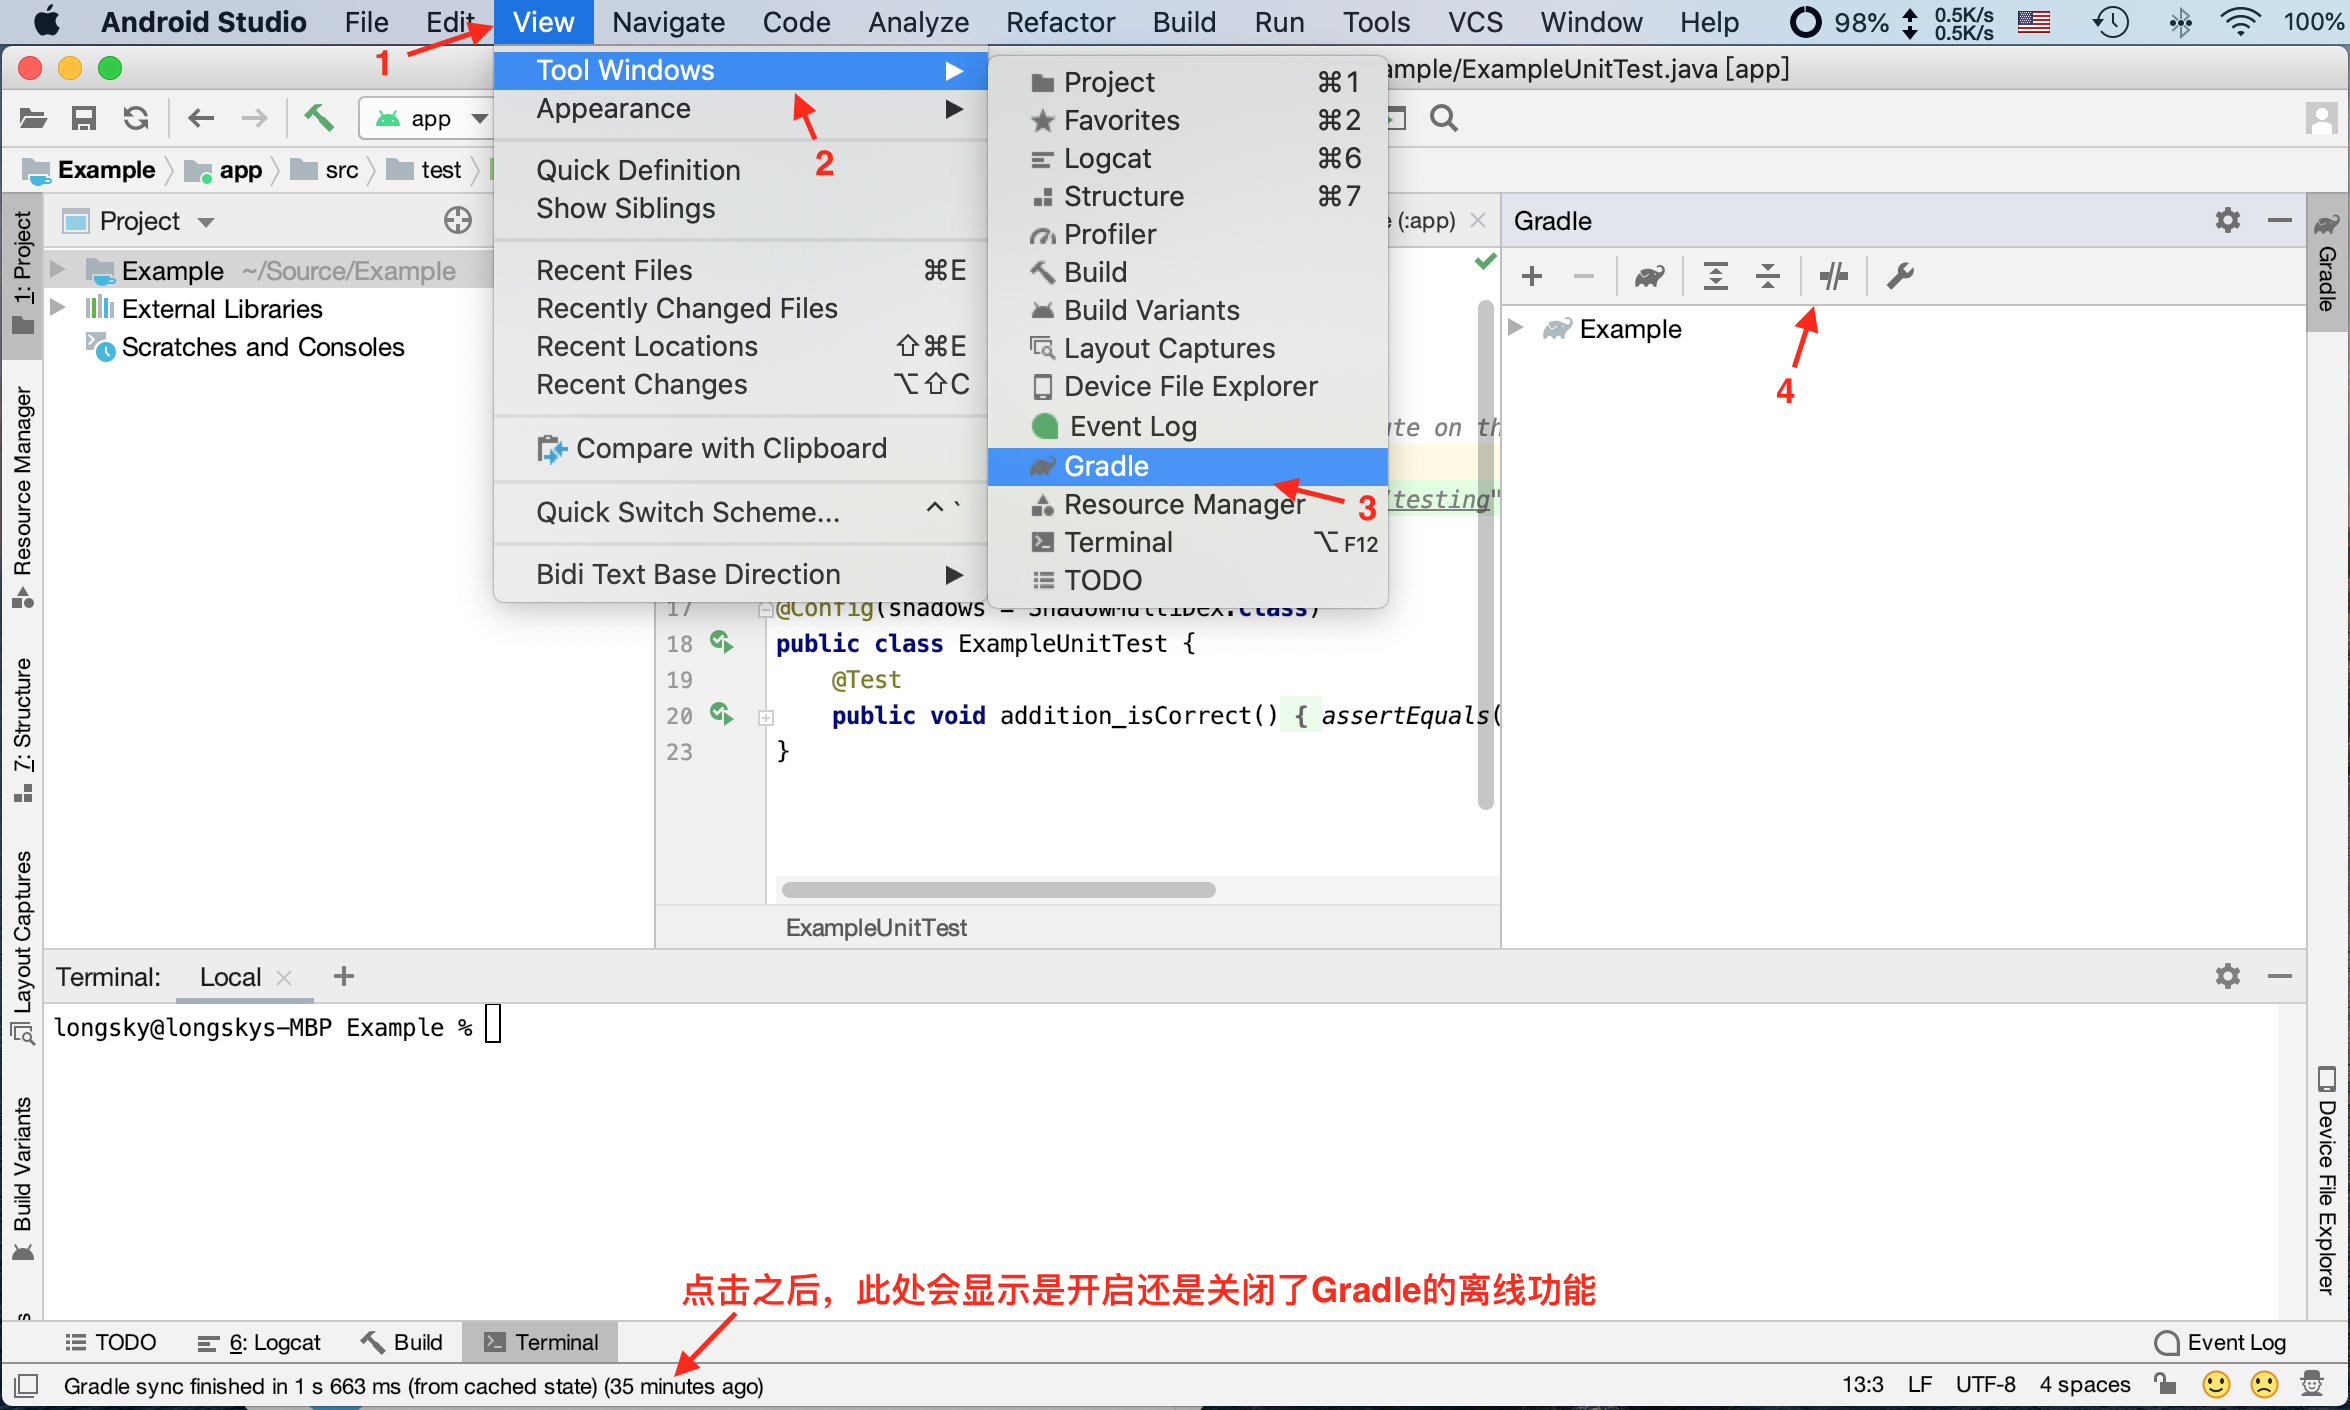
Task: Open the 6: Logcat bottom tool button
Action: (x=259, y=1342)
